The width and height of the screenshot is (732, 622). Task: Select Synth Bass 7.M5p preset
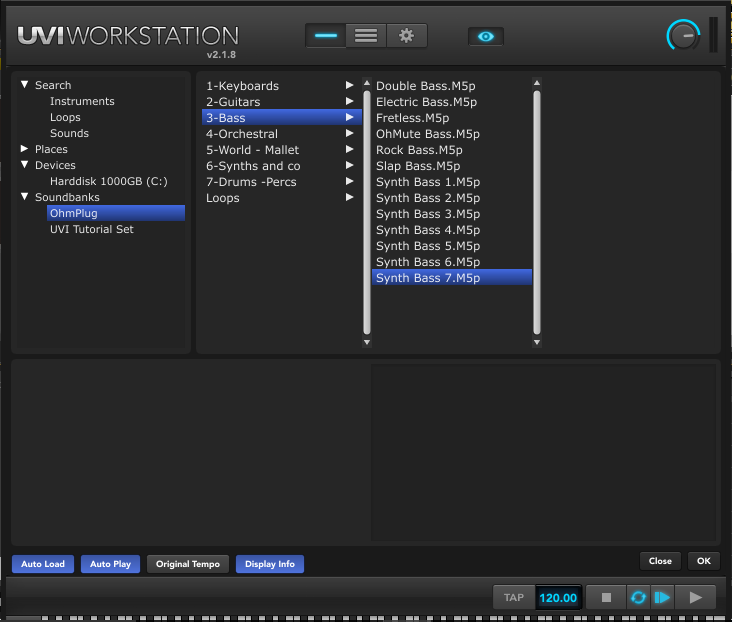coord(451,277)
